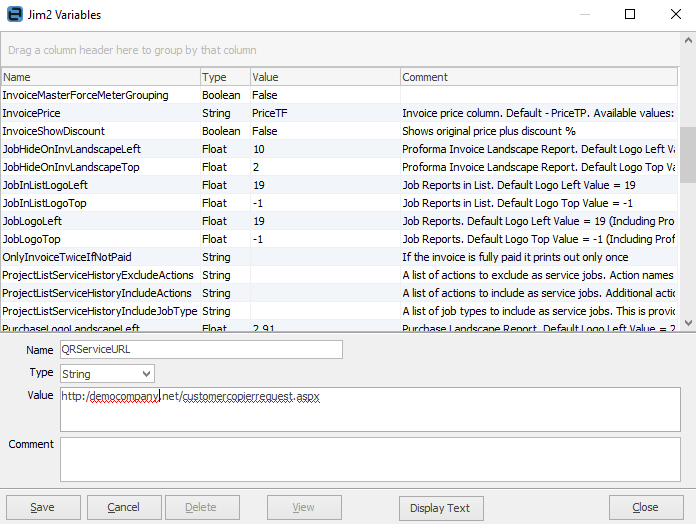Viewport: 696px width, 524px height.
Task: Select the JobLogoLeft variable row
Action: pyautogui.click(x=100, y=221)
